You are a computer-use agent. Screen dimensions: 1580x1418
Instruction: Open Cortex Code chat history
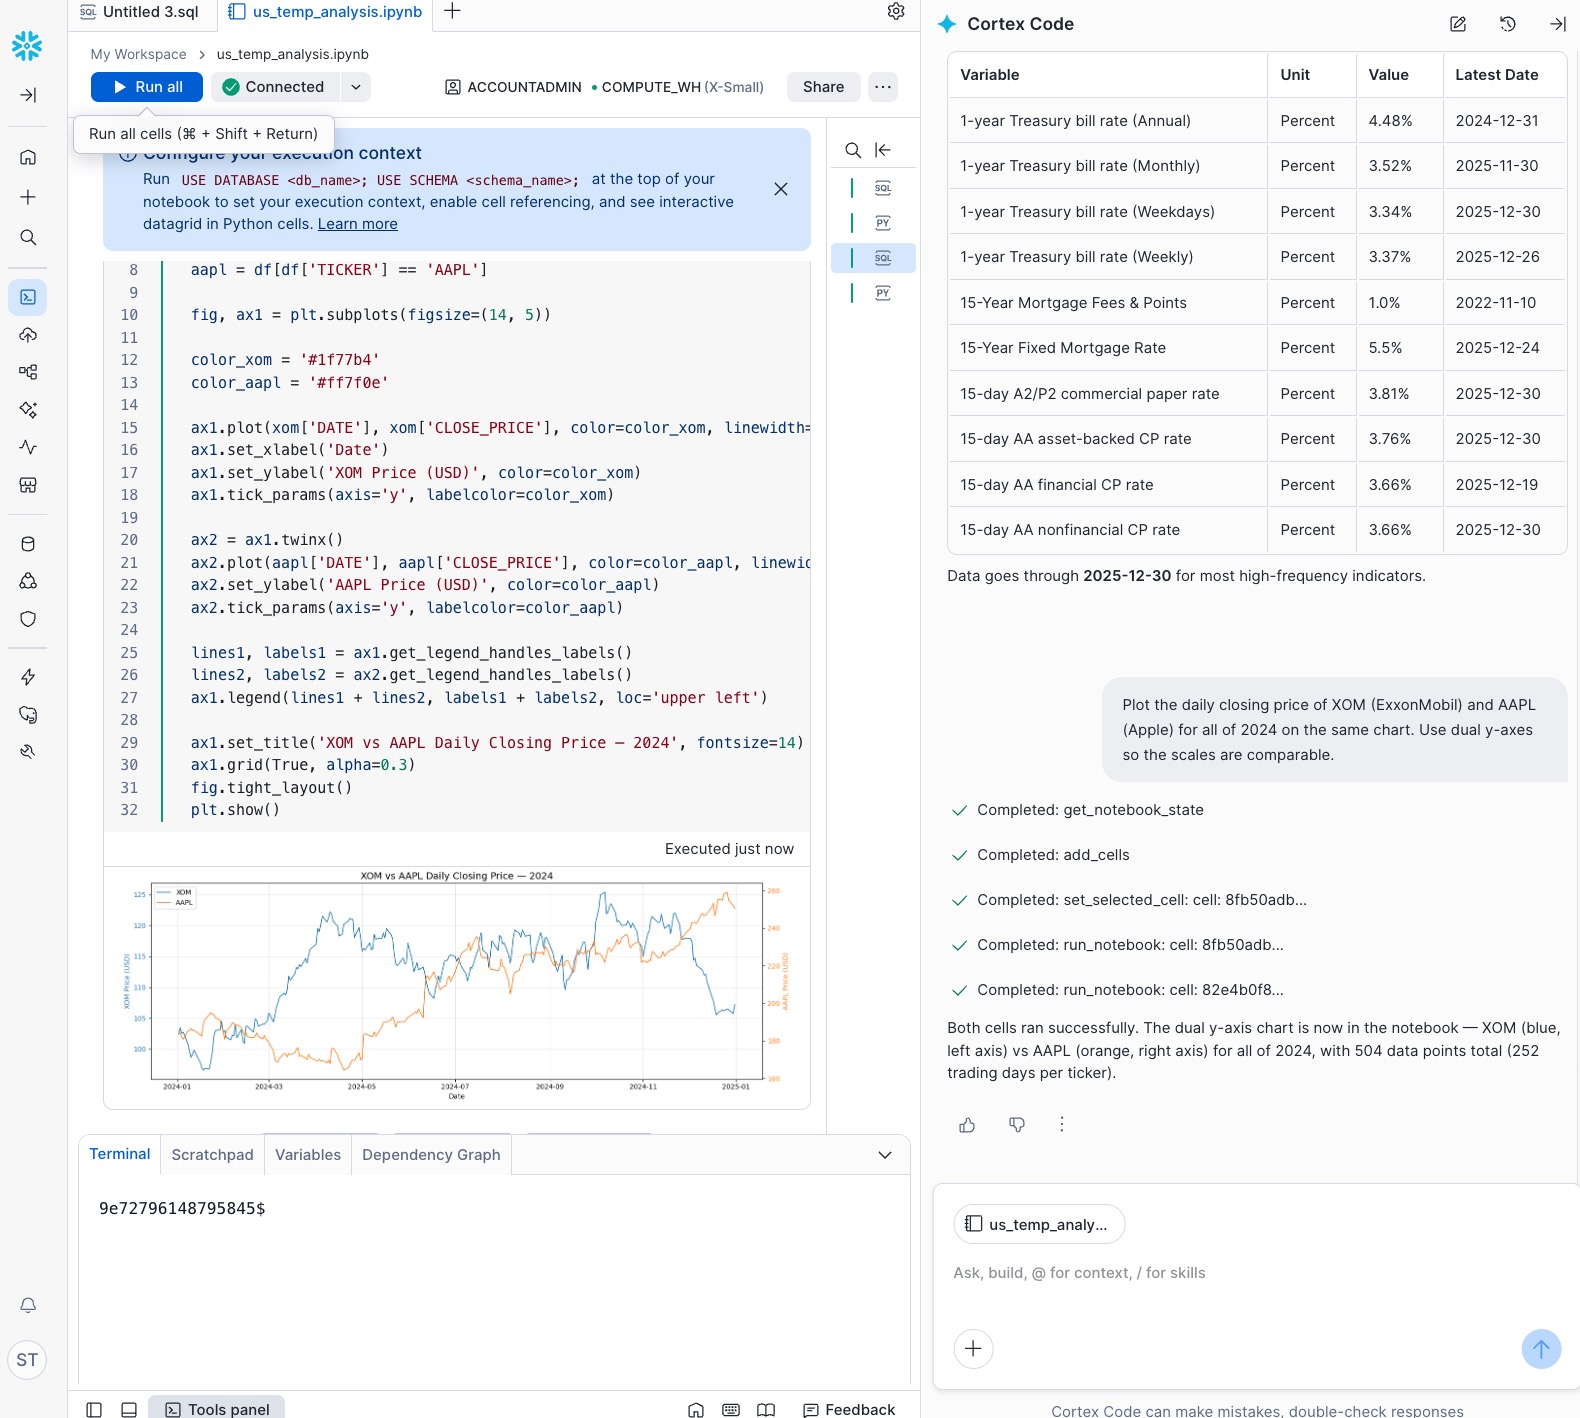tap(1508, 24)
